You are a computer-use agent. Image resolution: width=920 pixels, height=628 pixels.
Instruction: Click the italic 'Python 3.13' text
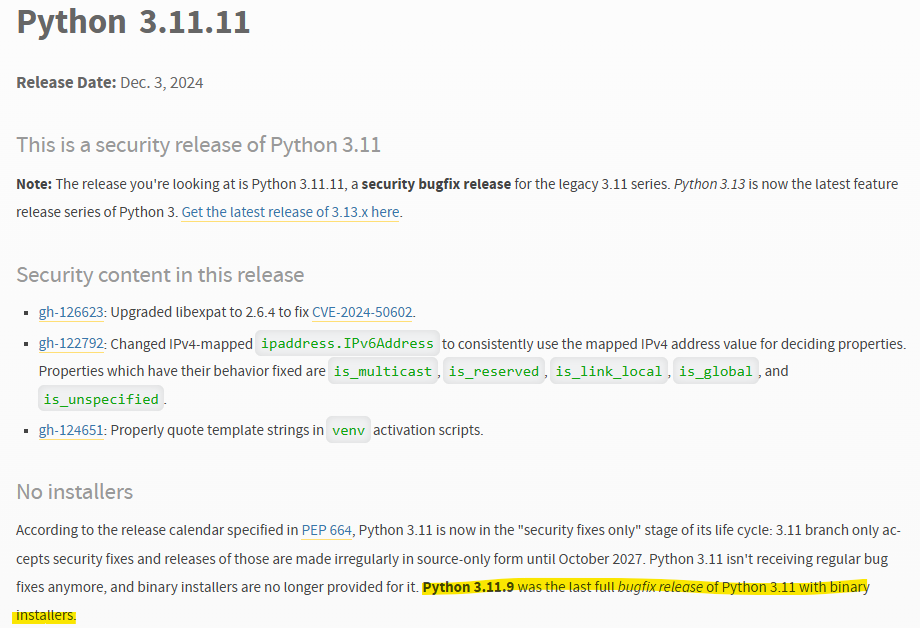coord(709,184)
